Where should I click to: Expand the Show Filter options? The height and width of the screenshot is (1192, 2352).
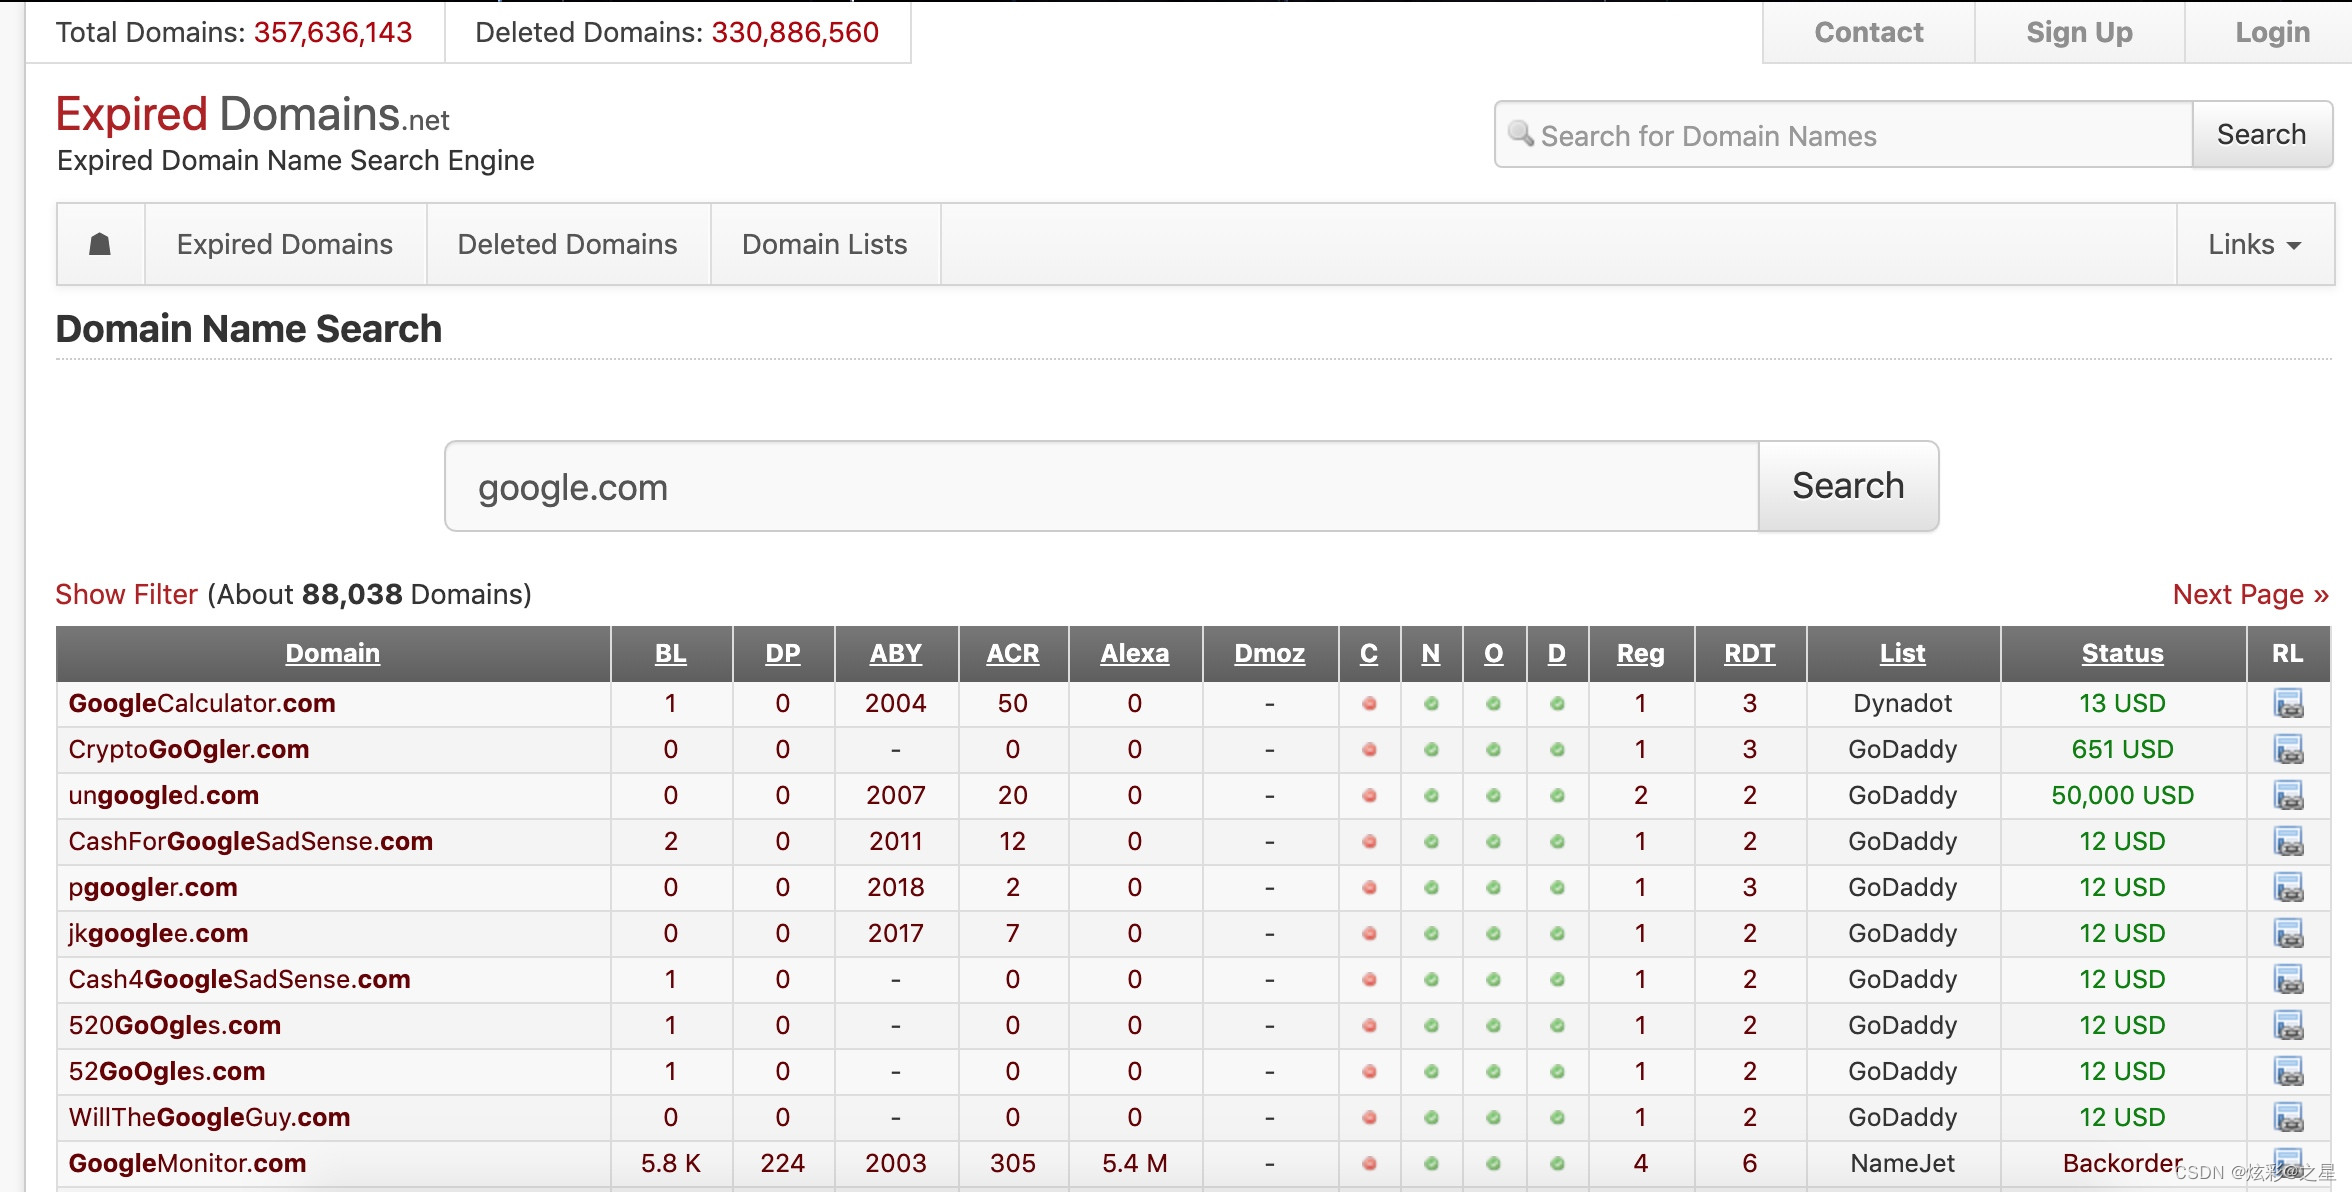point(126,594)
